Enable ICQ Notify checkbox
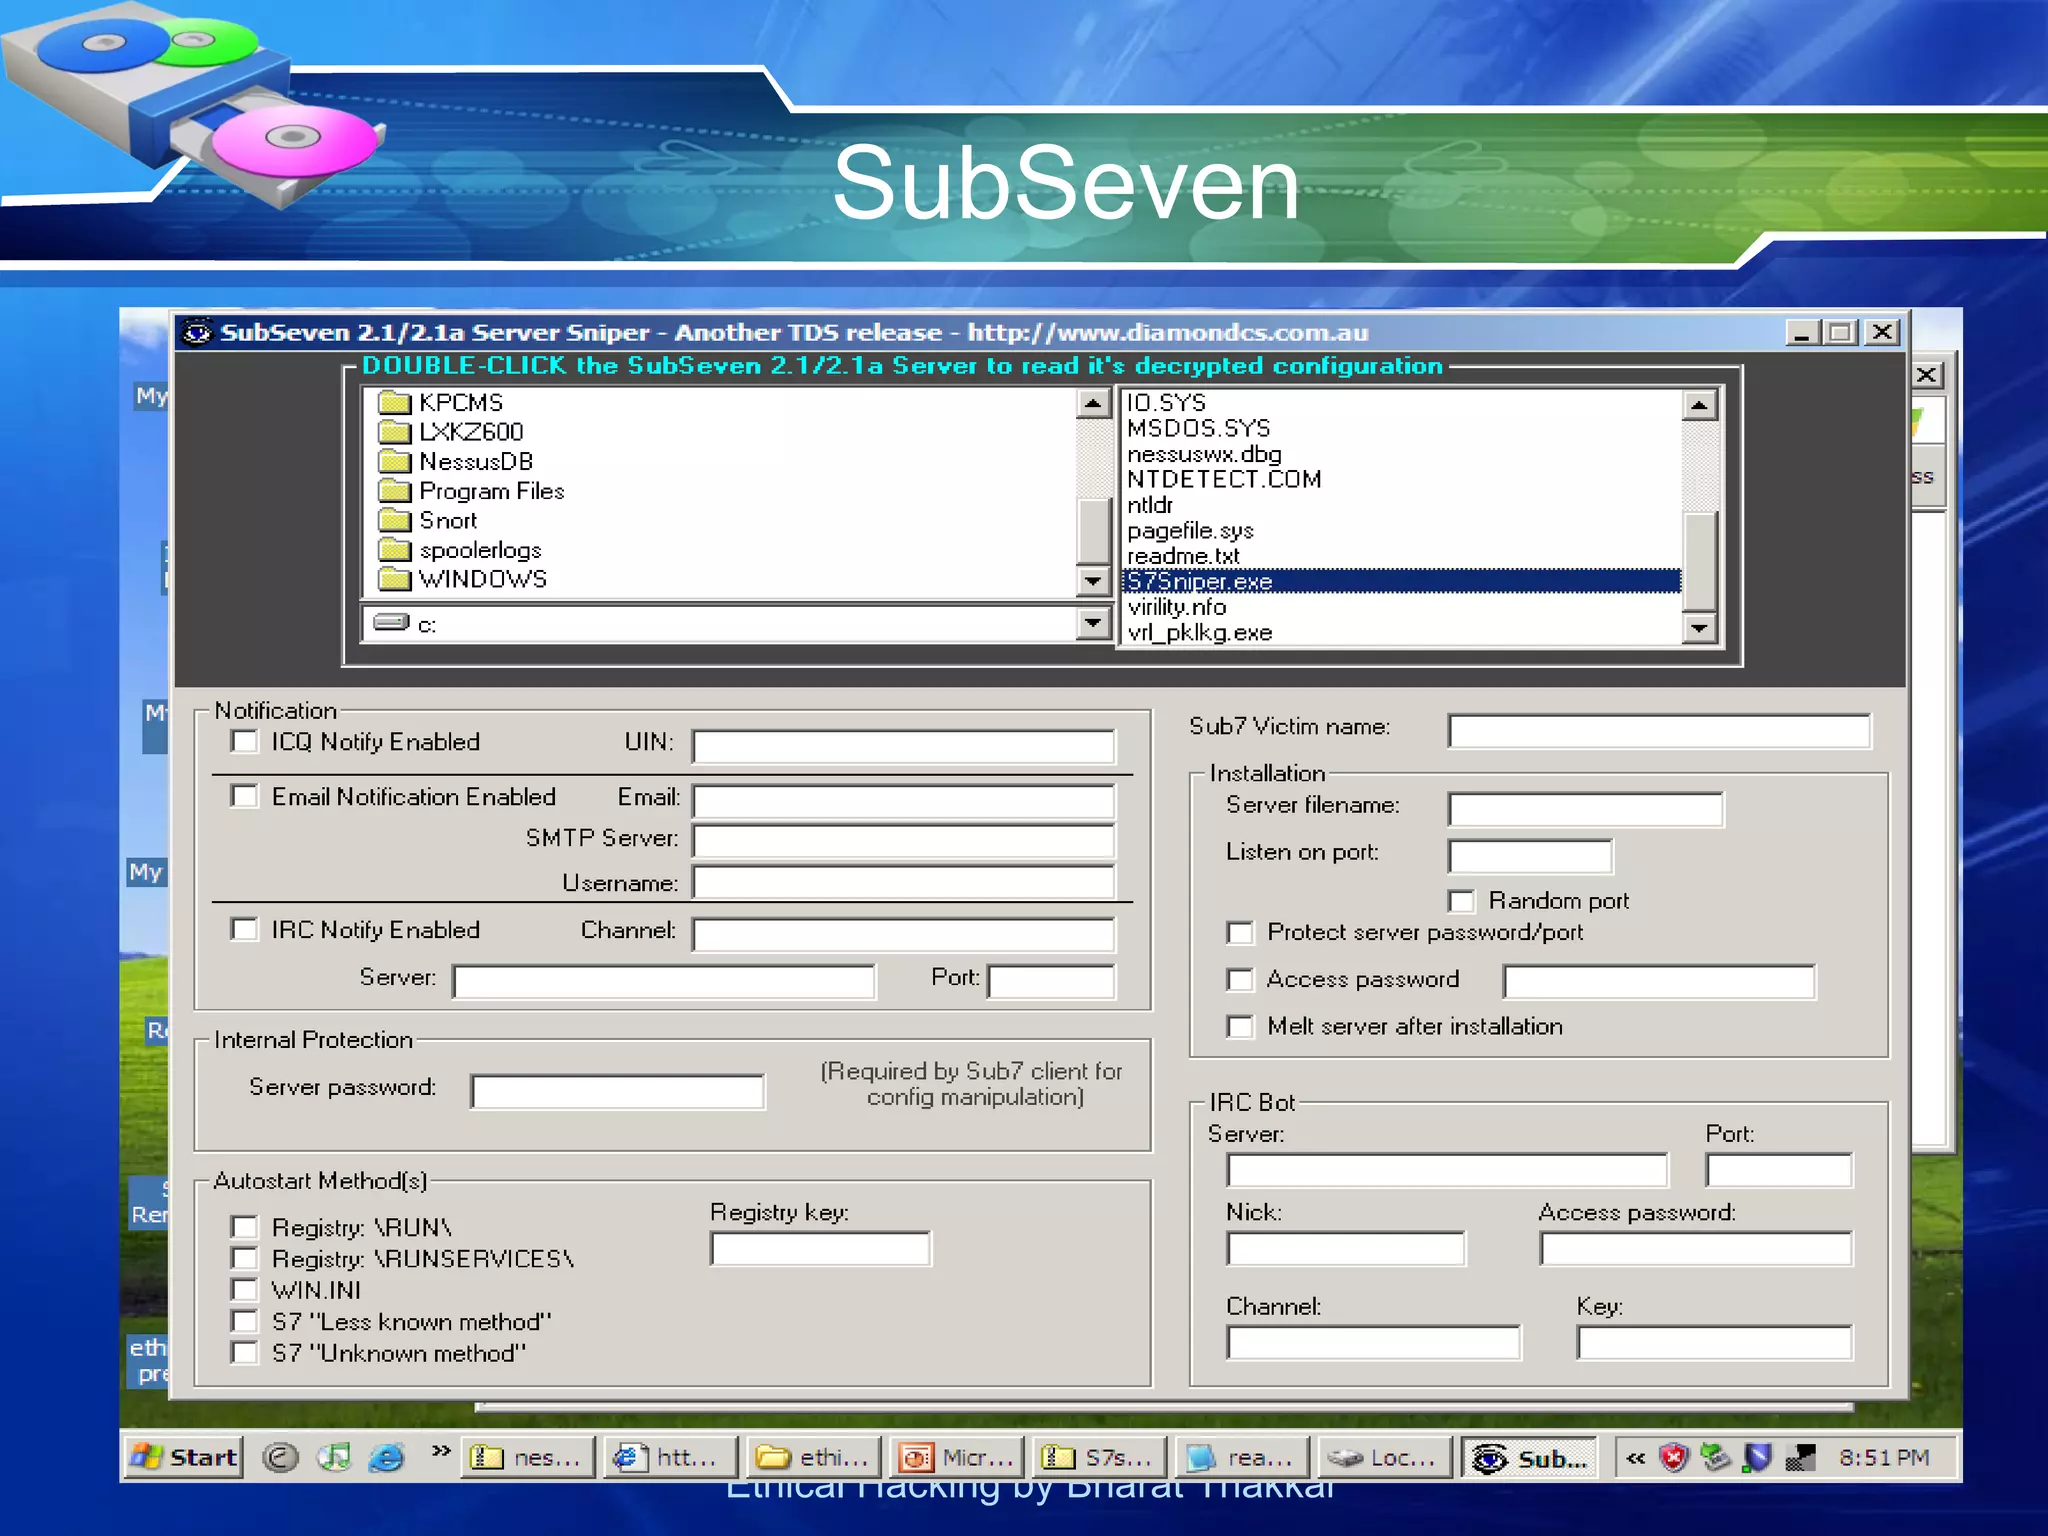This screenshot has width=2048, height=1536. [244, 742]
